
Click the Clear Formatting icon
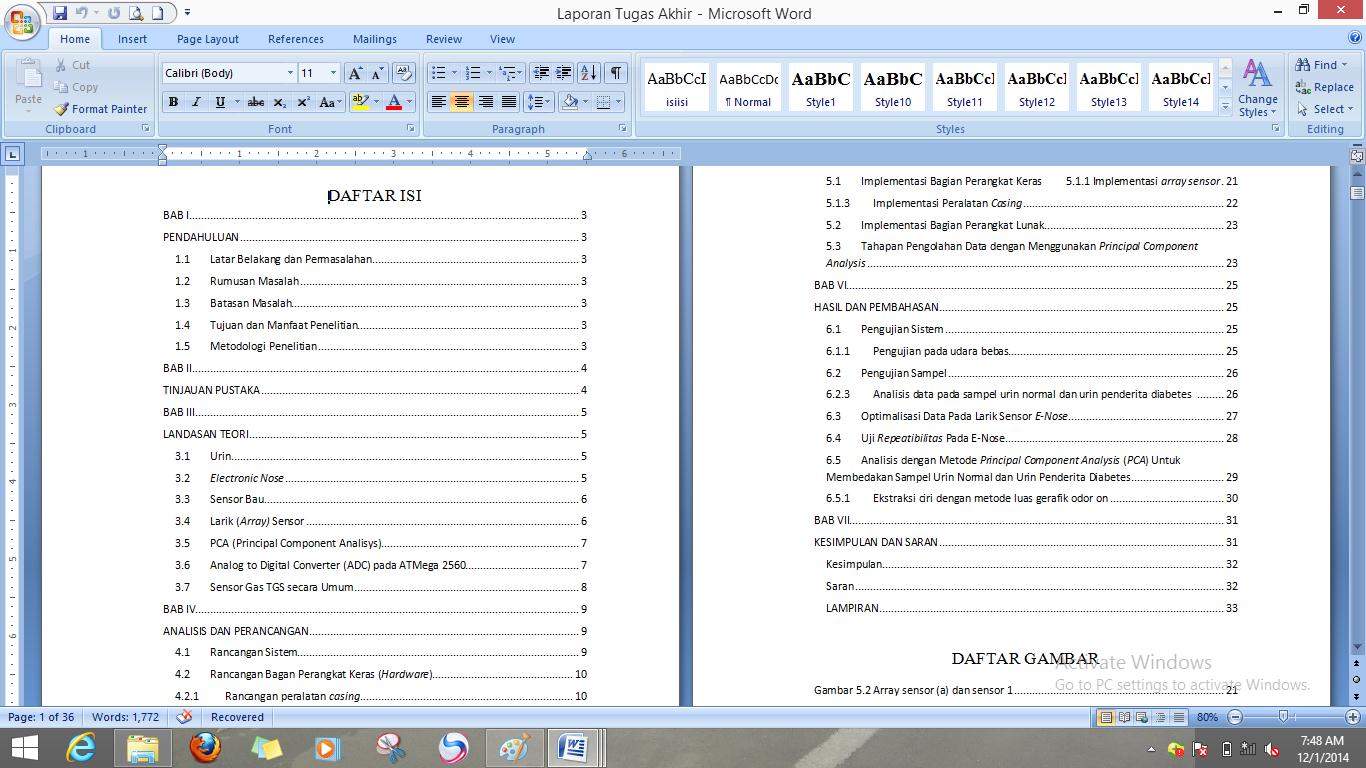[403, 73]
